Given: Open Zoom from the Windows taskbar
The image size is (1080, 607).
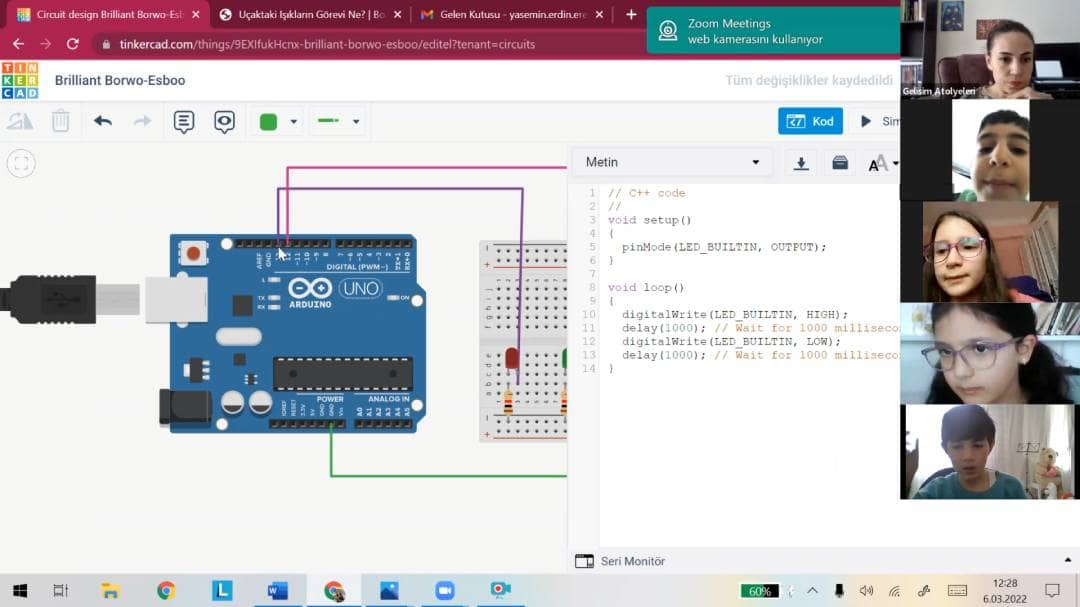Looking at the screenshot, I should coord(445,591).
